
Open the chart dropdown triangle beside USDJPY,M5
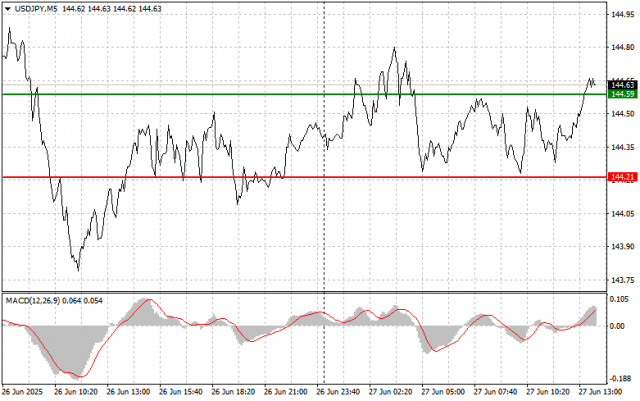pyautogui.click(x=8, y=9)
